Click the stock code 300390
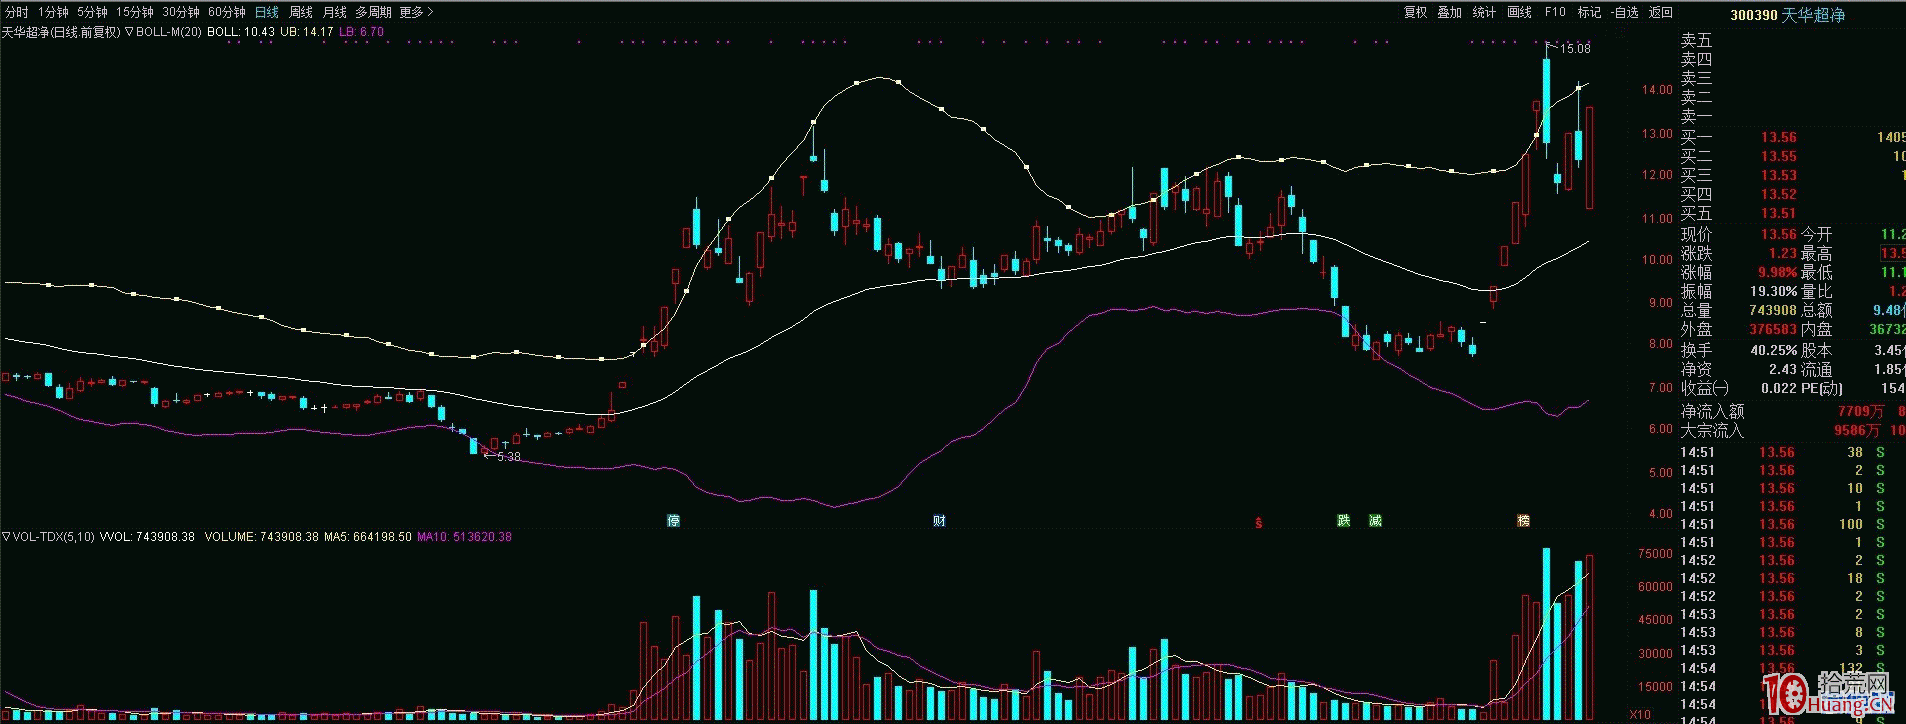The width and height of the screenshot is (1906, 724). pyautogui.click(x=1754, y=15)
